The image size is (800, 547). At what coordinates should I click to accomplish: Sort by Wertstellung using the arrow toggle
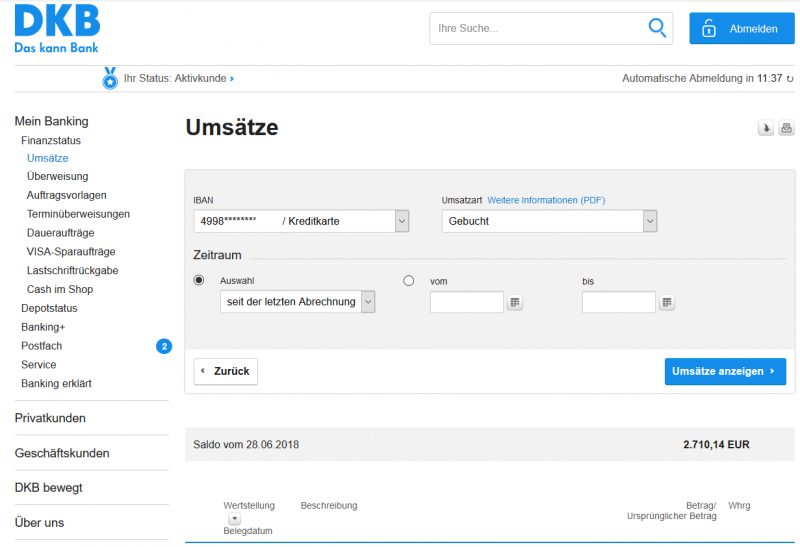[234, 519]
